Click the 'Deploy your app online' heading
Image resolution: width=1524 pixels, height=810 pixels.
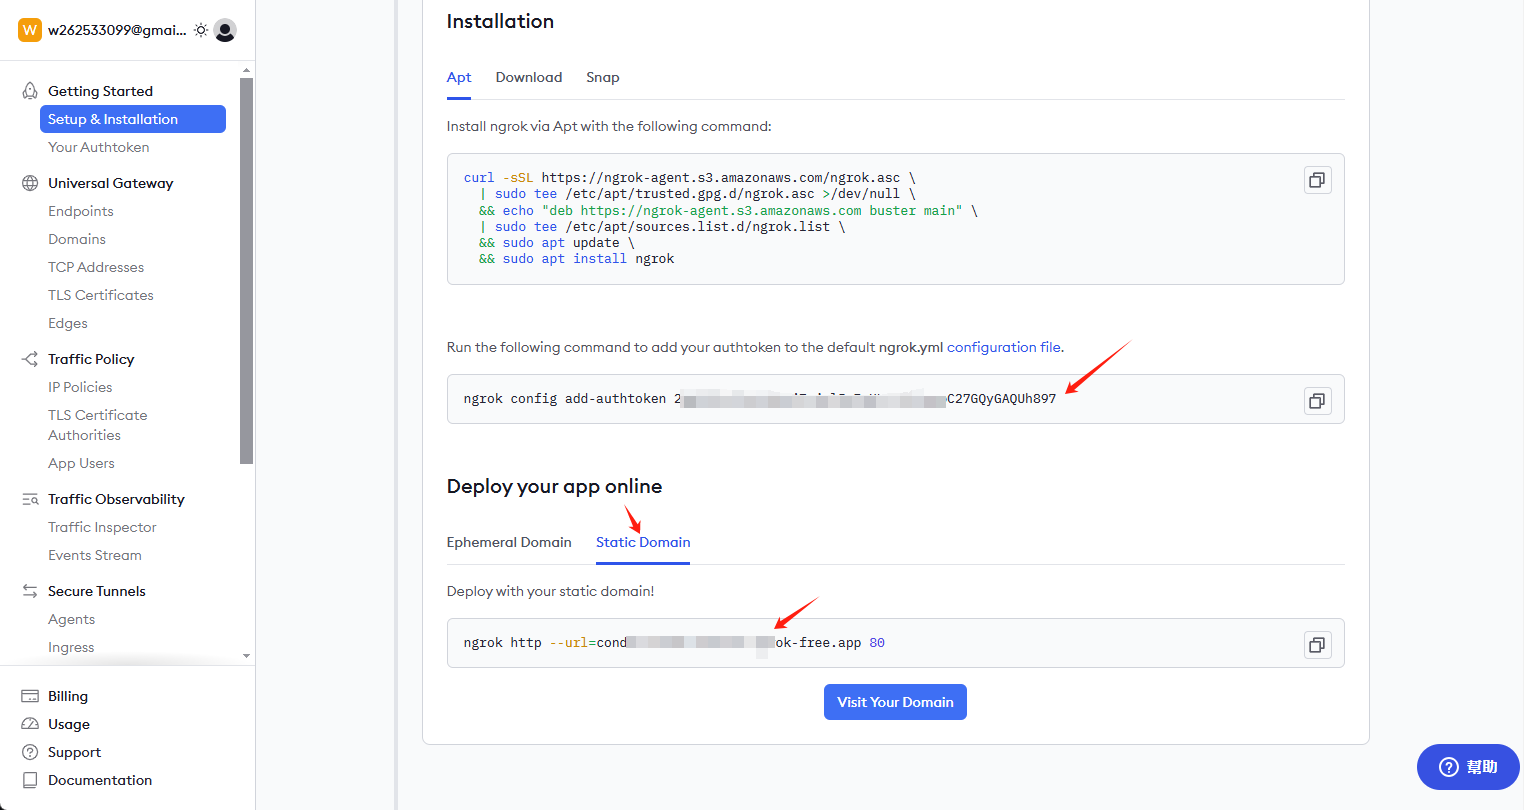[554, 486]
